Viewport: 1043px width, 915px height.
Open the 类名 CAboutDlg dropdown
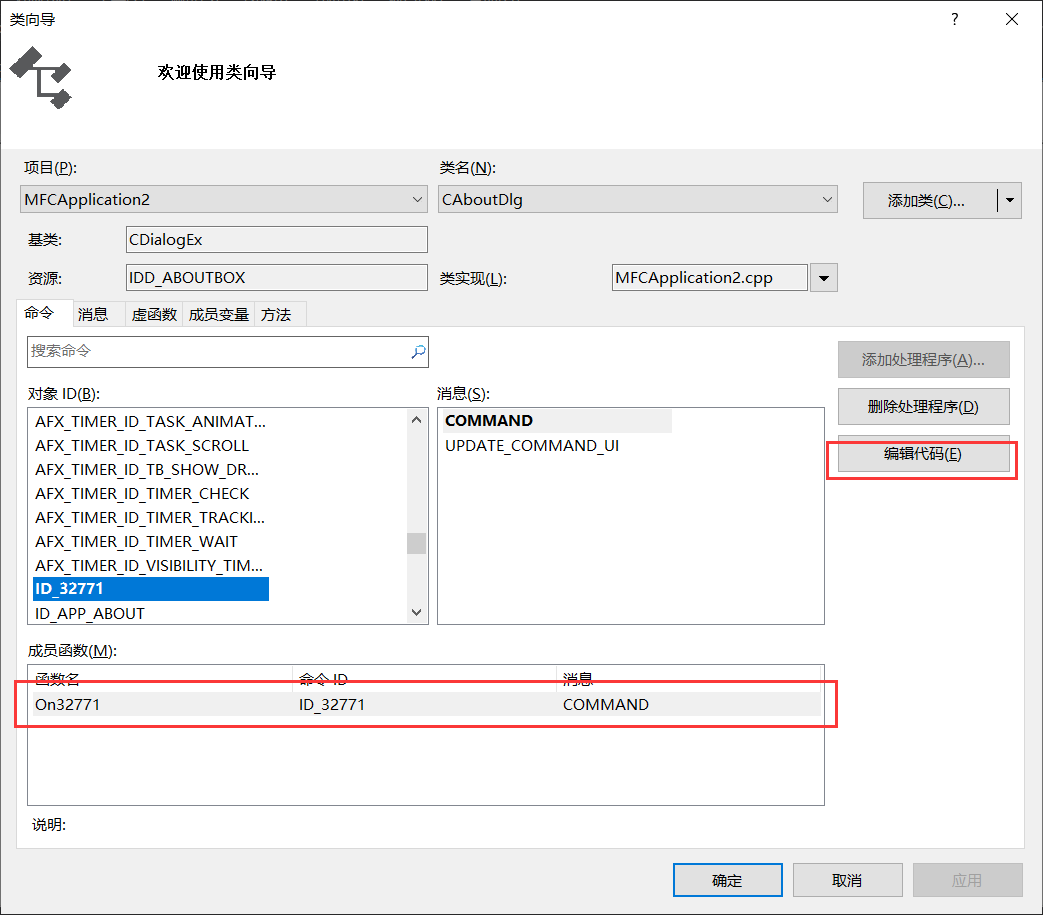[637, 199]
